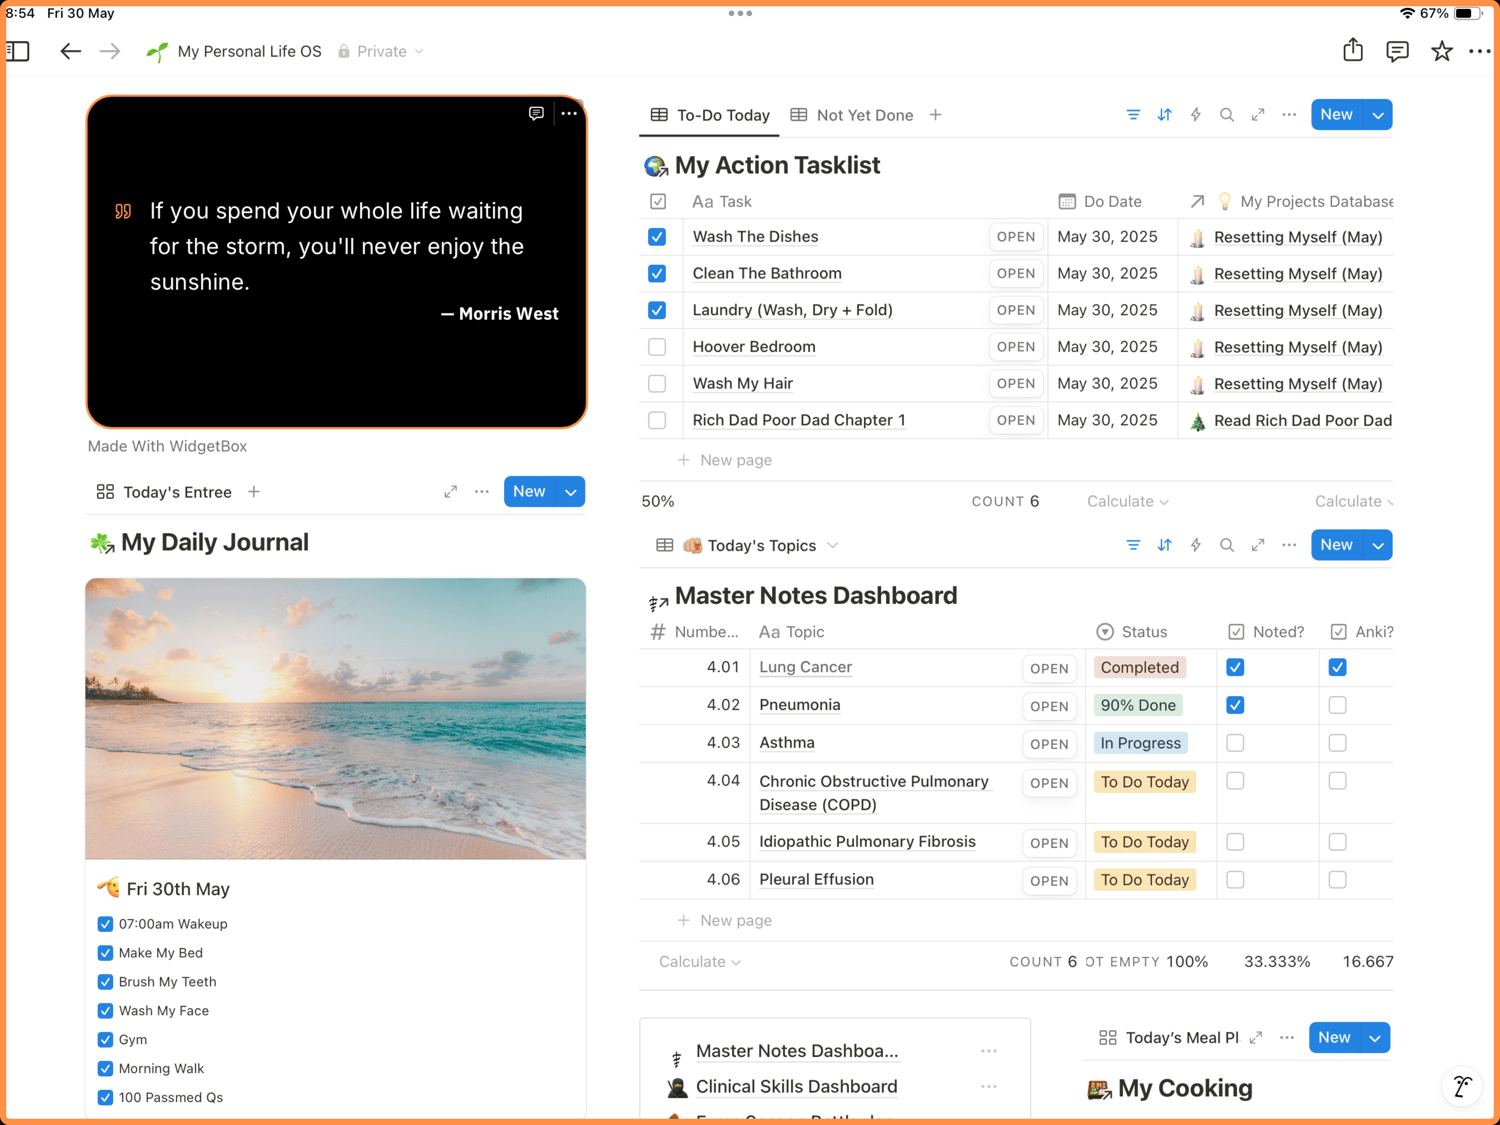Favorite the page with the star icon

coord(1441,51)
